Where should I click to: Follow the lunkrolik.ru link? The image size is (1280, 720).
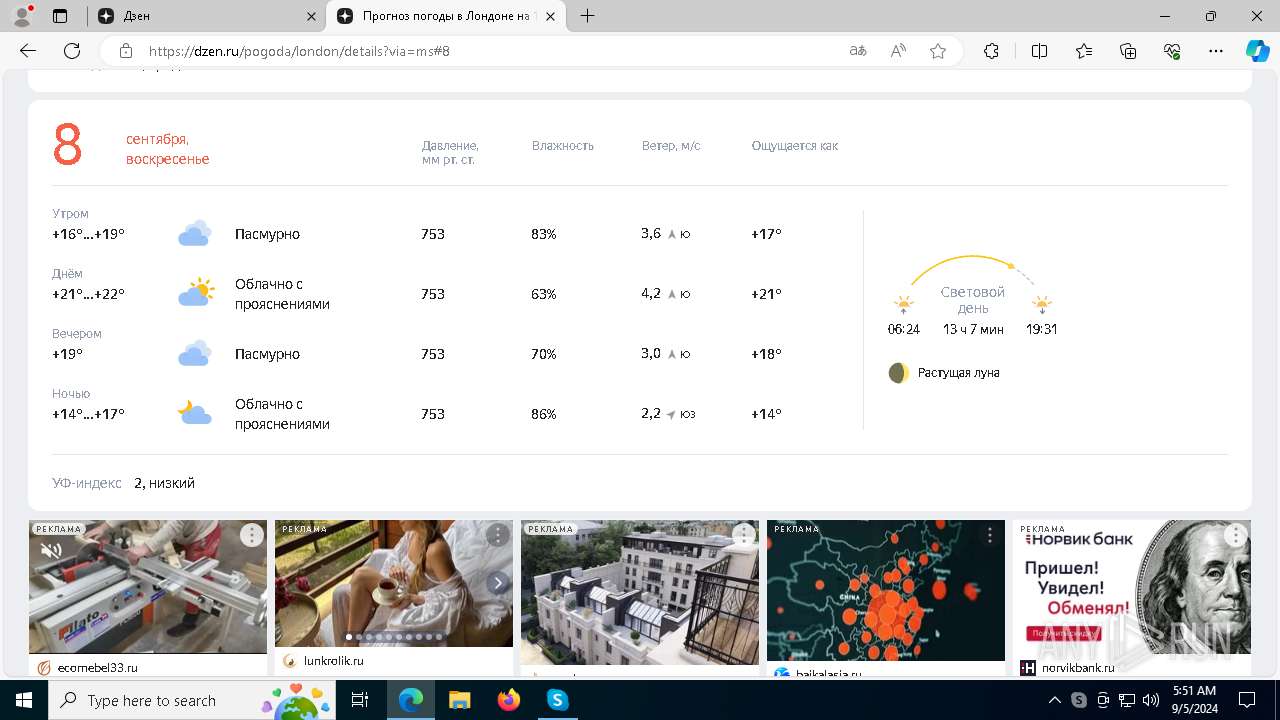[x=334, y=661]
